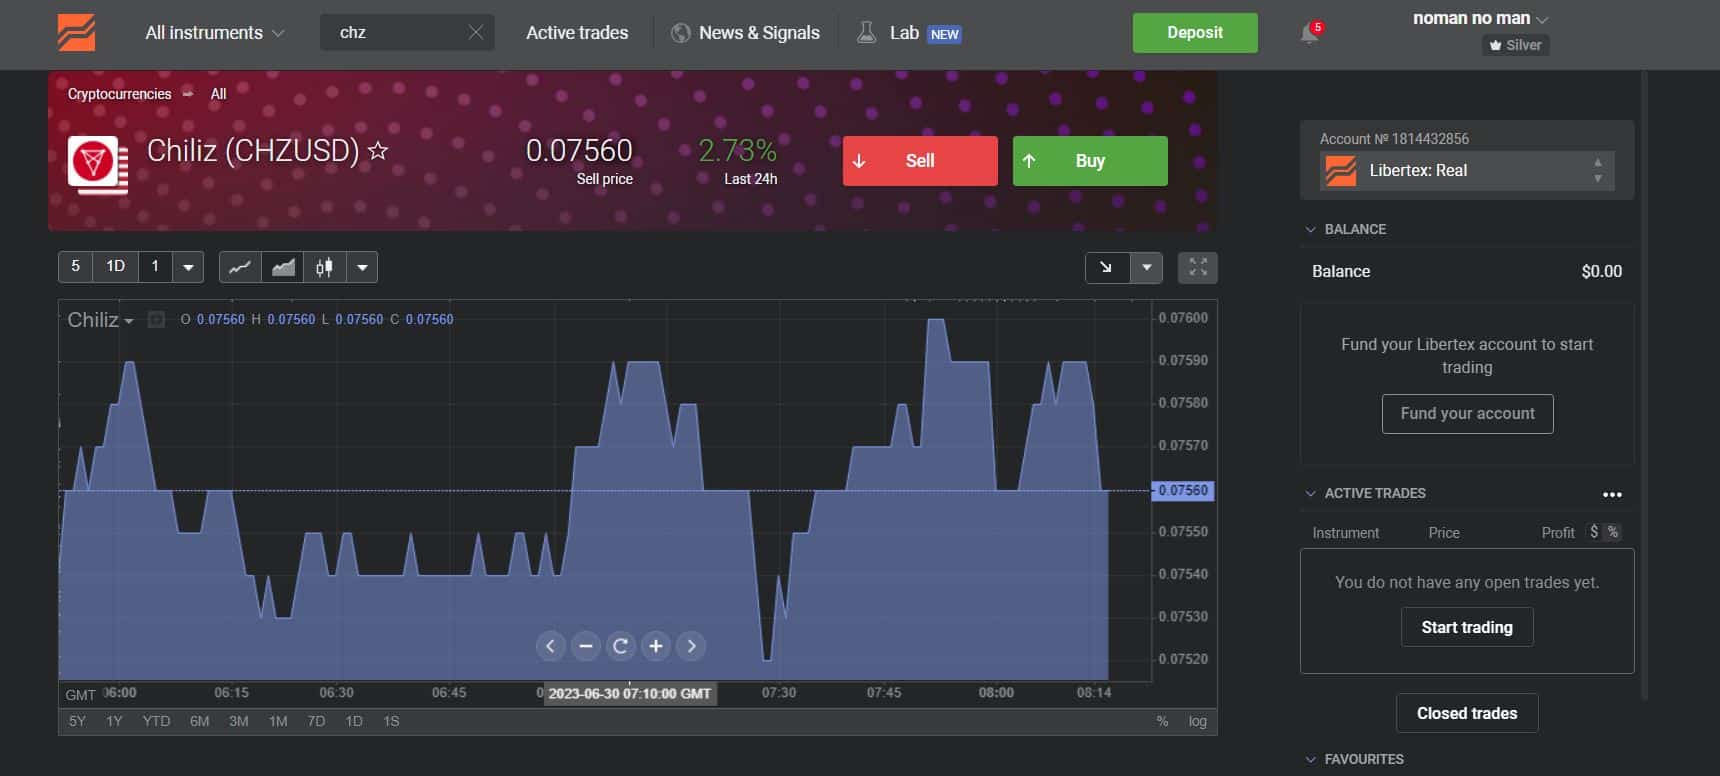Viewport: 1720px width, 776px height.
Task: Click the News & Signals globe icon
Action: coord(681,33)
